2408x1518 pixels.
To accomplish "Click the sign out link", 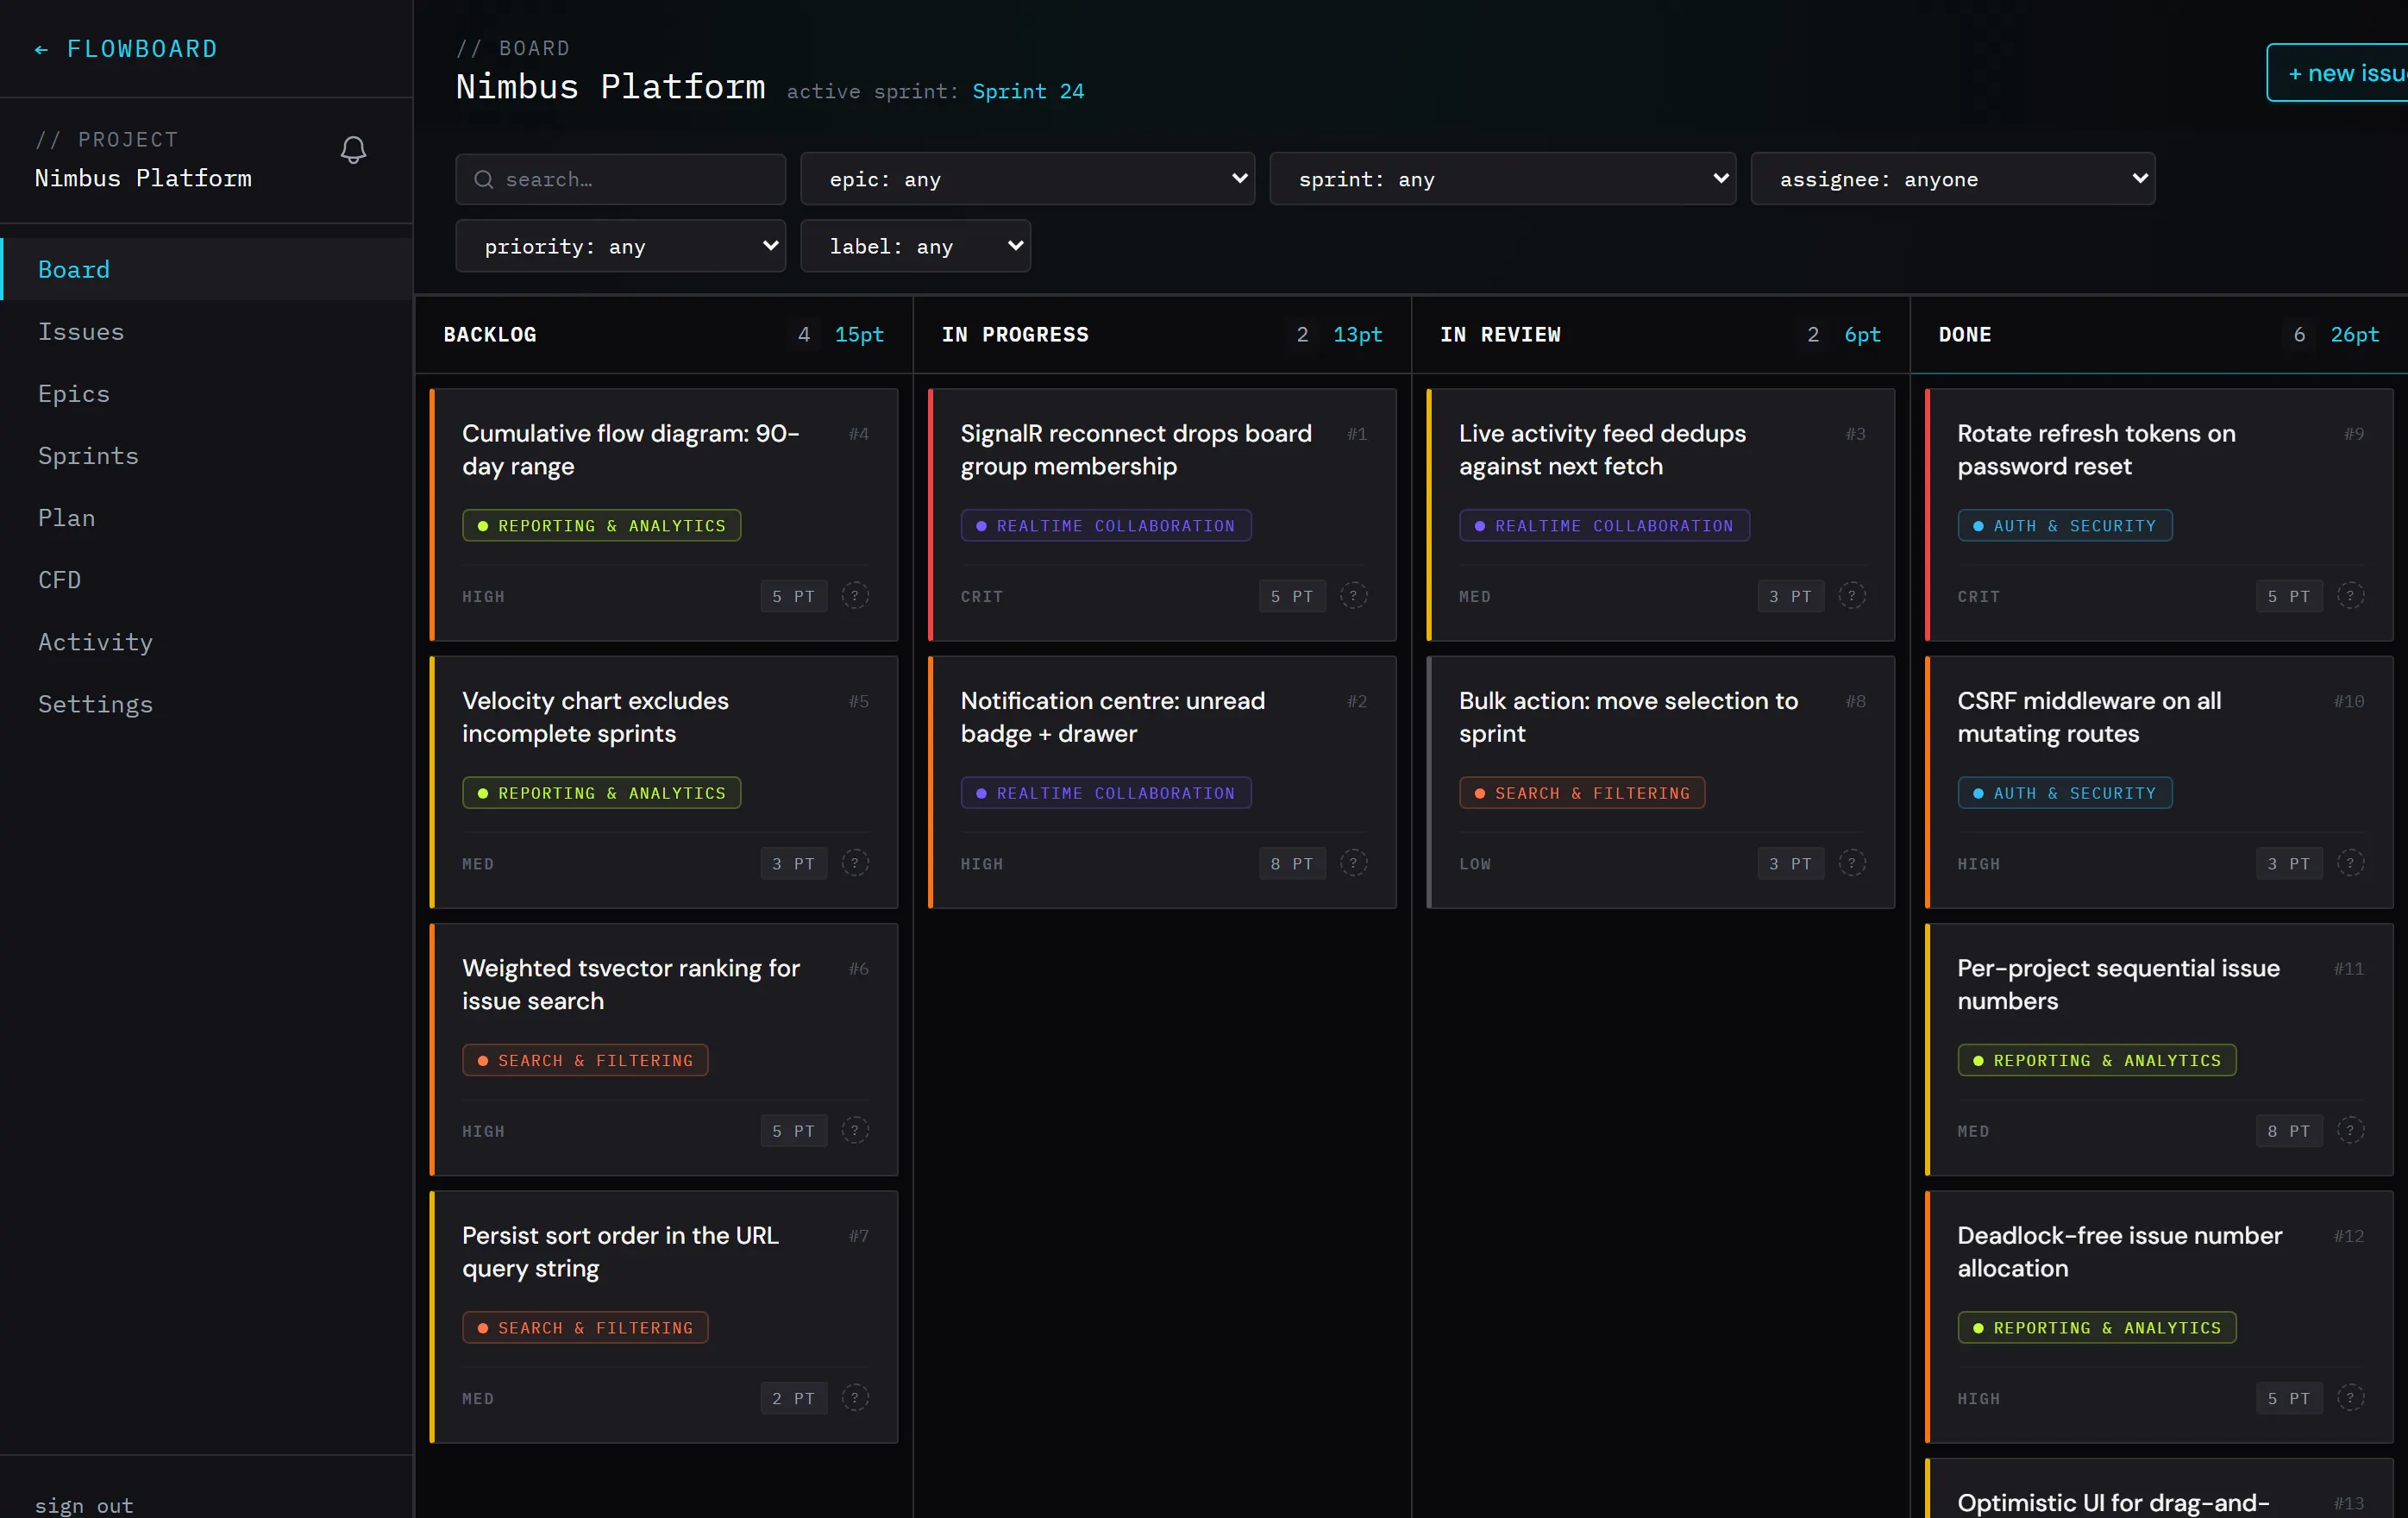I will [x=84, y=1505].
